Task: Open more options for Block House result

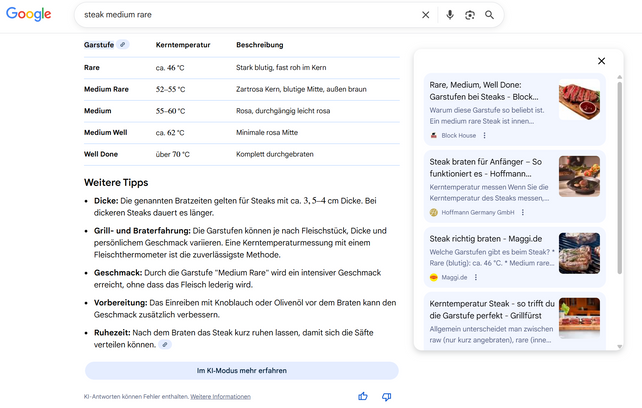Action: pyautogui.click(x=485, y=135)
